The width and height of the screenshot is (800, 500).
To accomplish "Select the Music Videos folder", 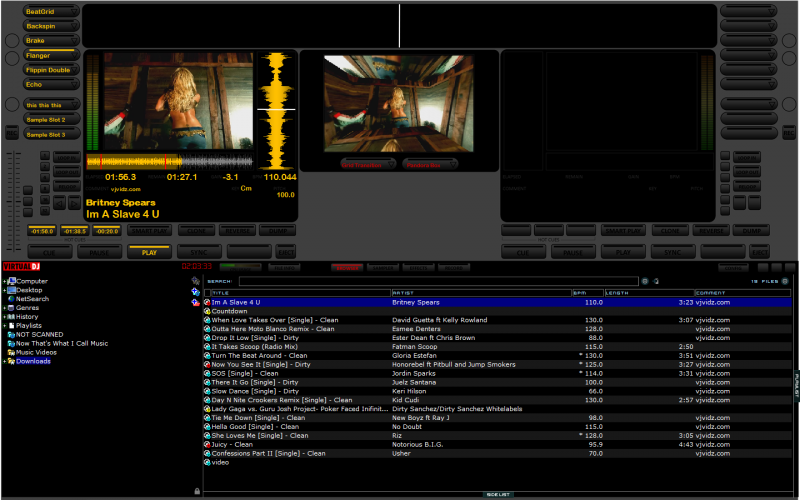I will pos(36,352).
